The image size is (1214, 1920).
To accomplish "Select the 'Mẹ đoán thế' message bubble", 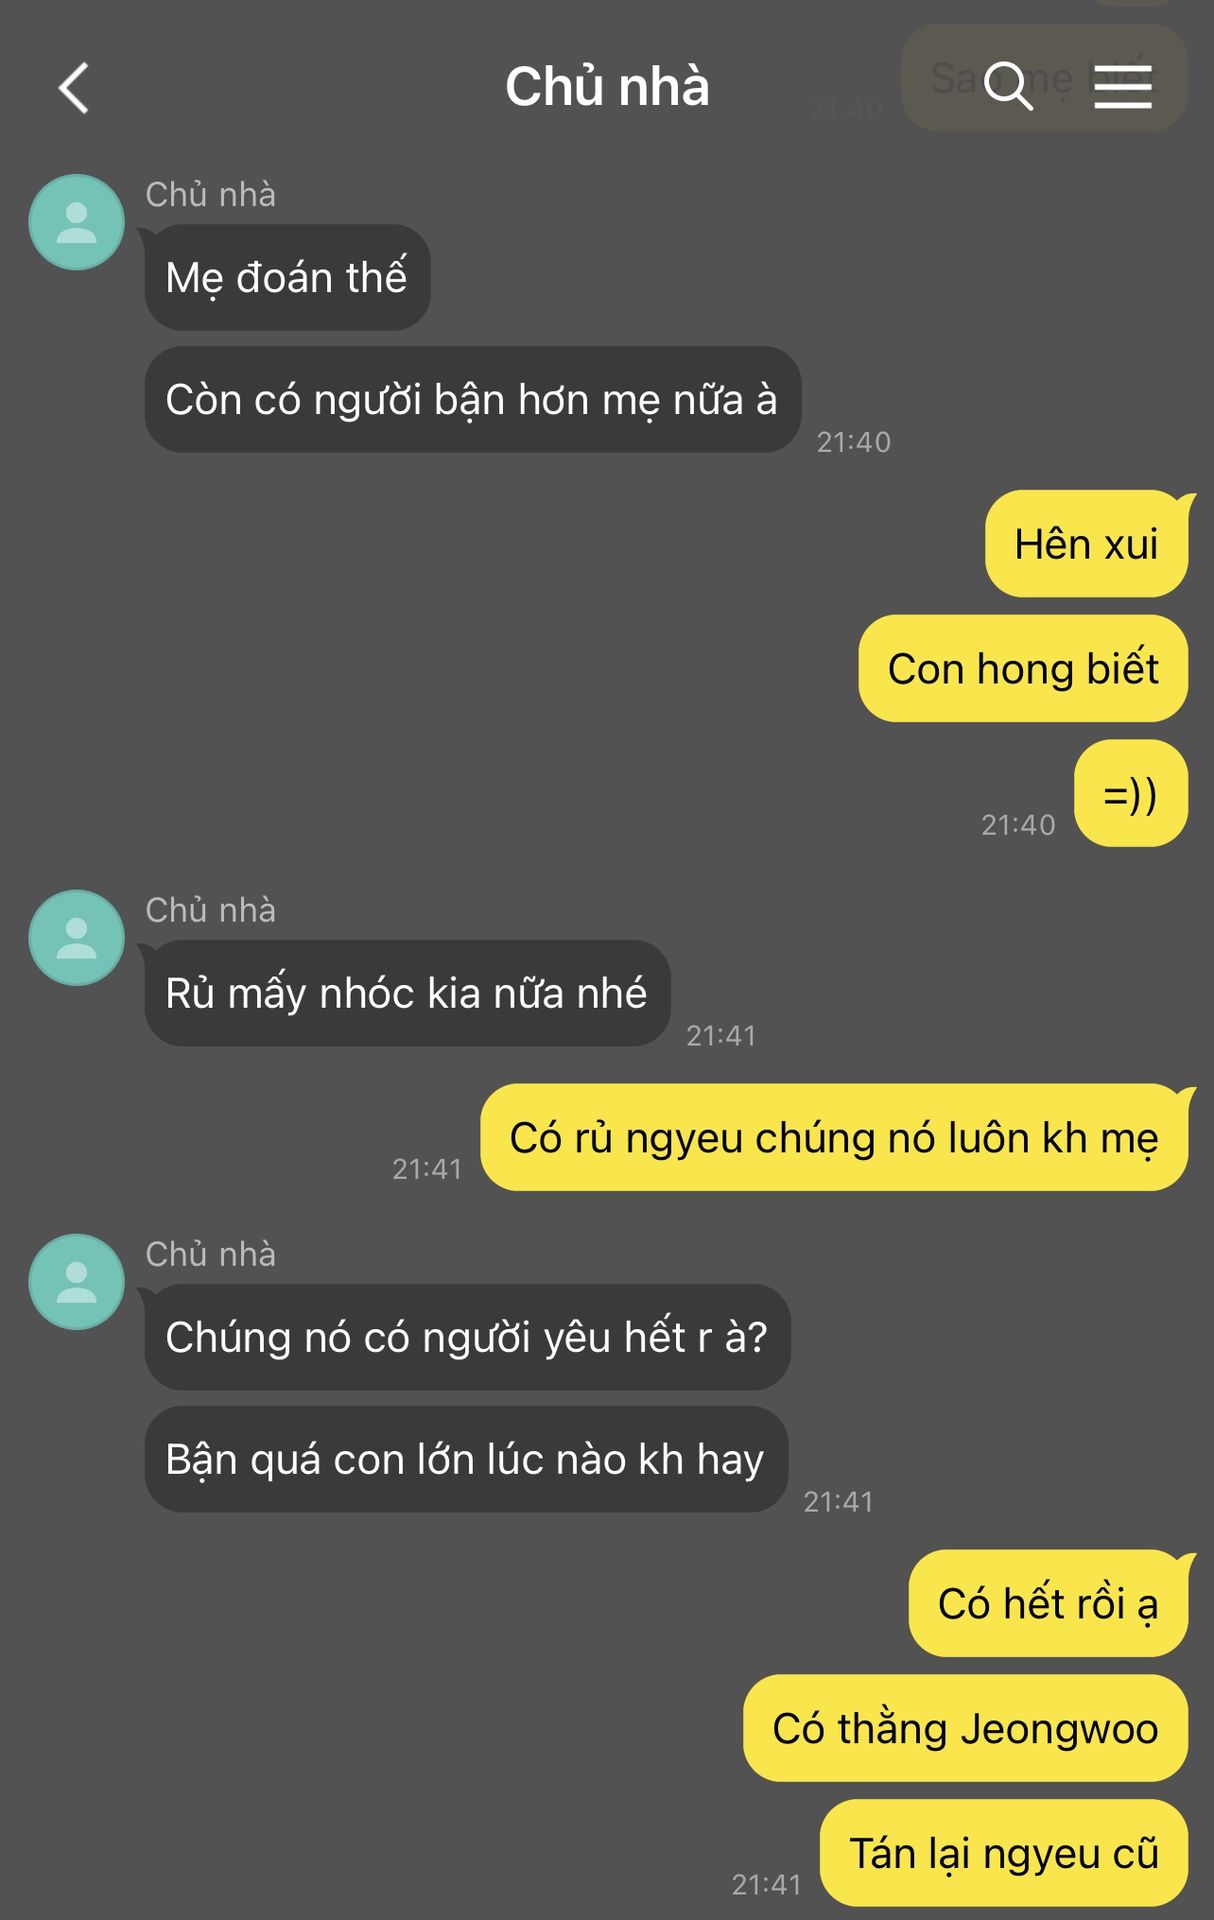I will pos(287,278).
